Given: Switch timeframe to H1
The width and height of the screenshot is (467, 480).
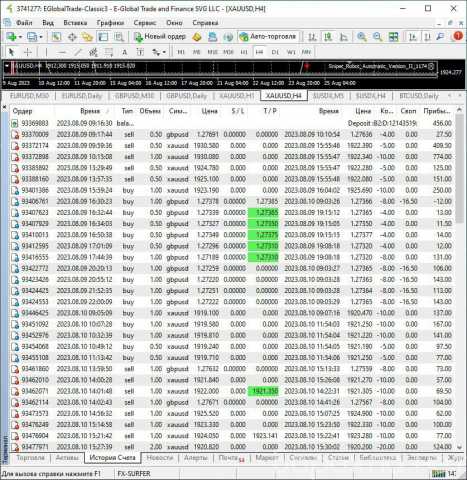Looking at the screenshot, I should 244,52.
